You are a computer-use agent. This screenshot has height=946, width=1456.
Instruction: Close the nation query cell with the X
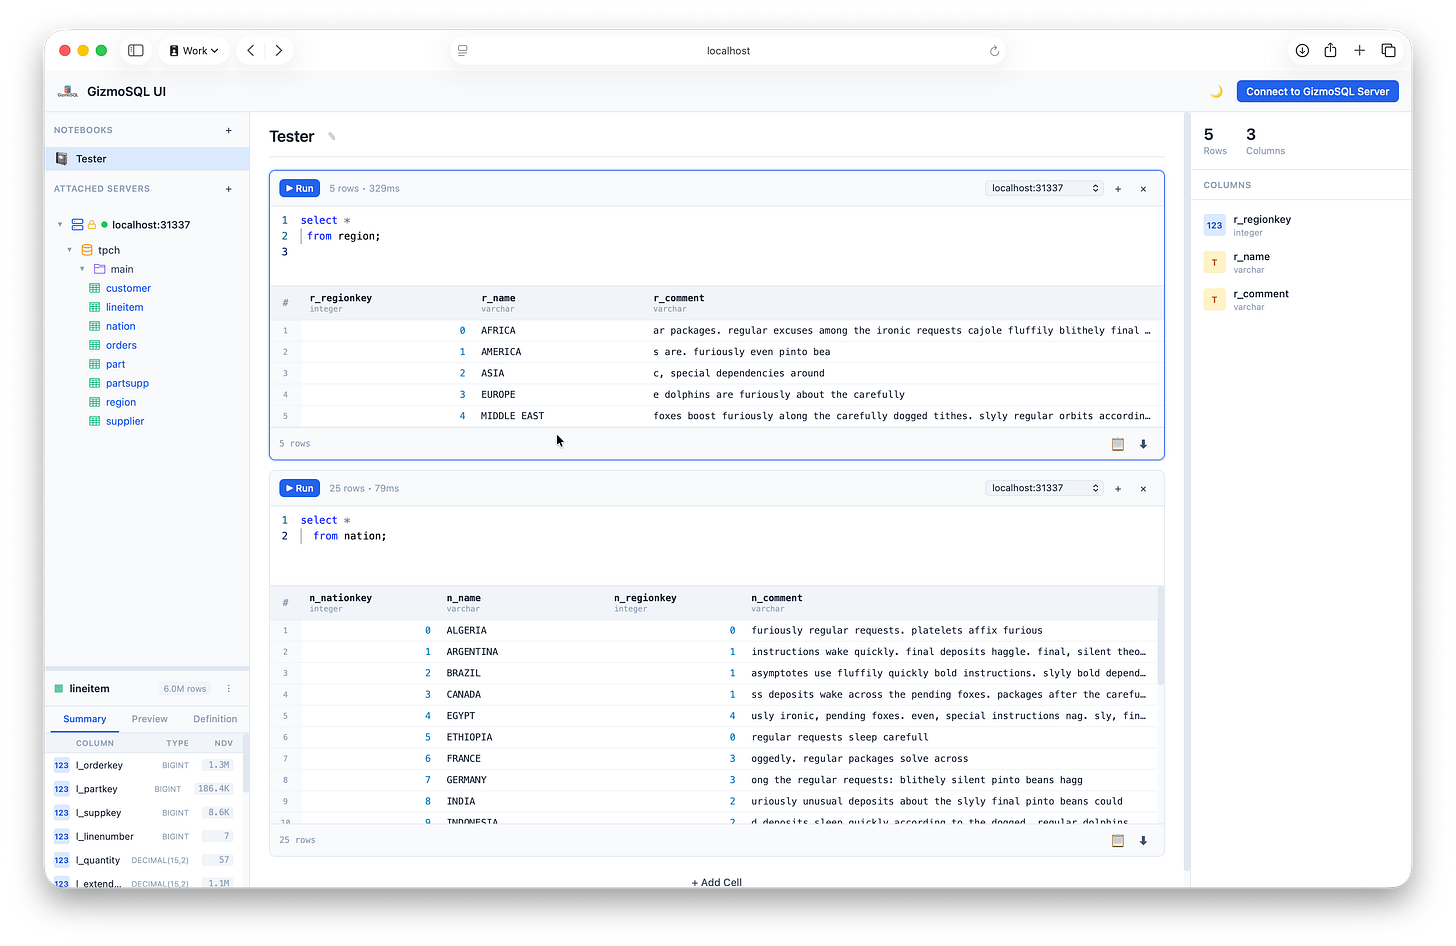click(x=1143, y=488)
